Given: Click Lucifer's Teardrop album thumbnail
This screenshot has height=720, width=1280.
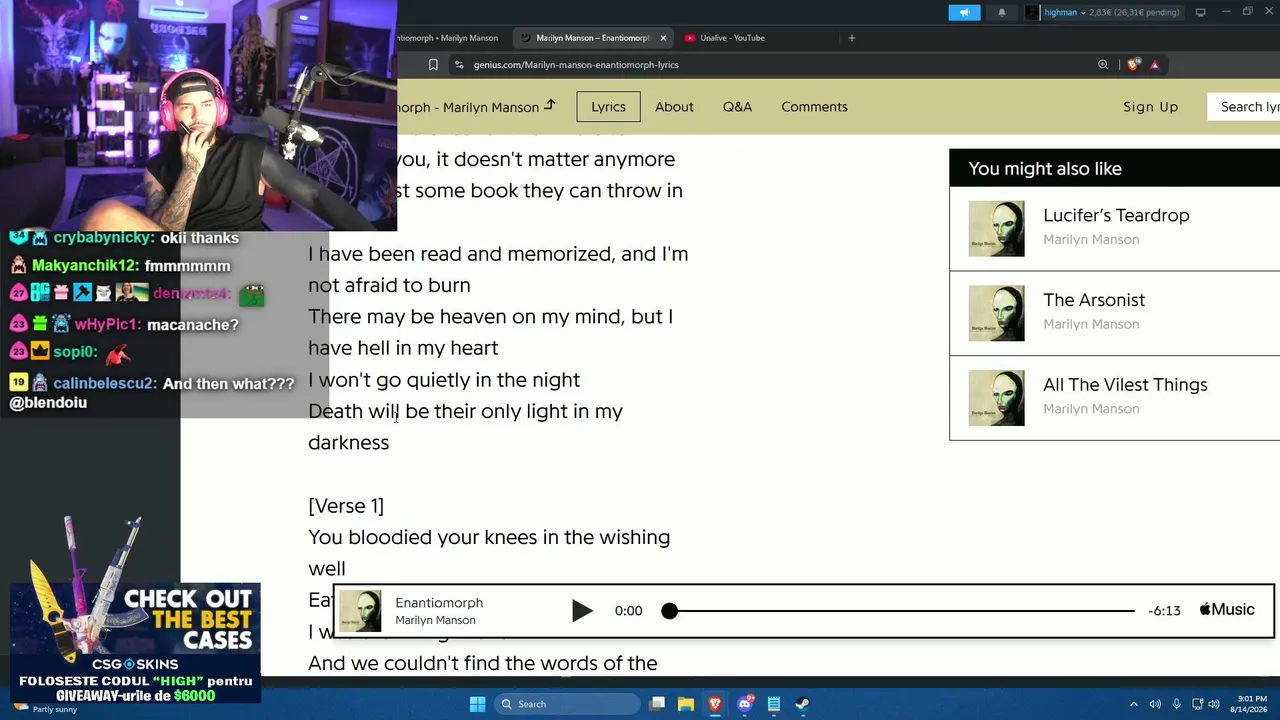Looking at the screenshot, I should (996, 228).
